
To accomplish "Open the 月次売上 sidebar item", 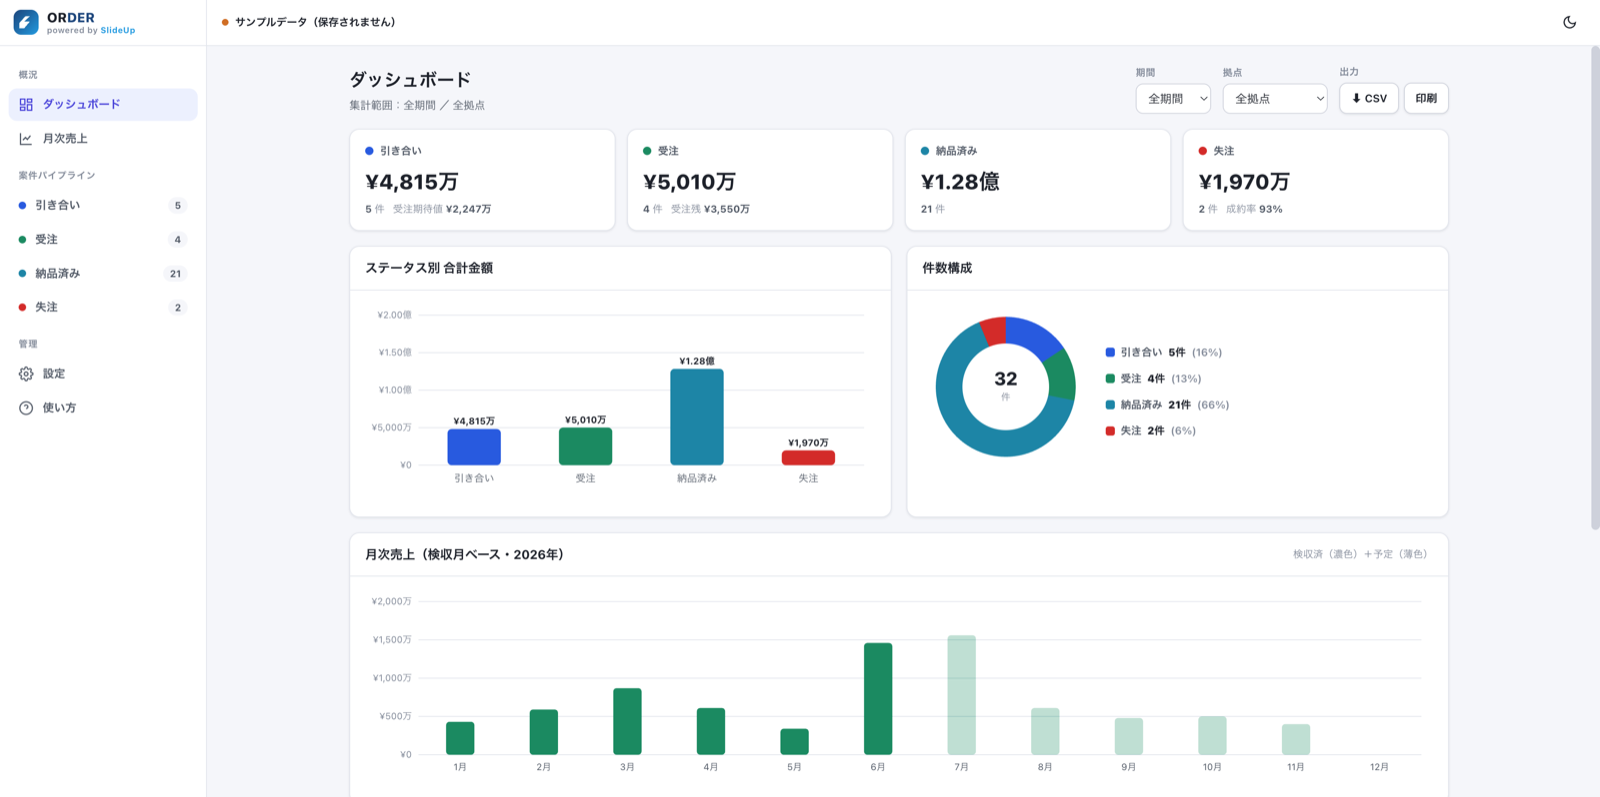I will (x=103, y=139).
